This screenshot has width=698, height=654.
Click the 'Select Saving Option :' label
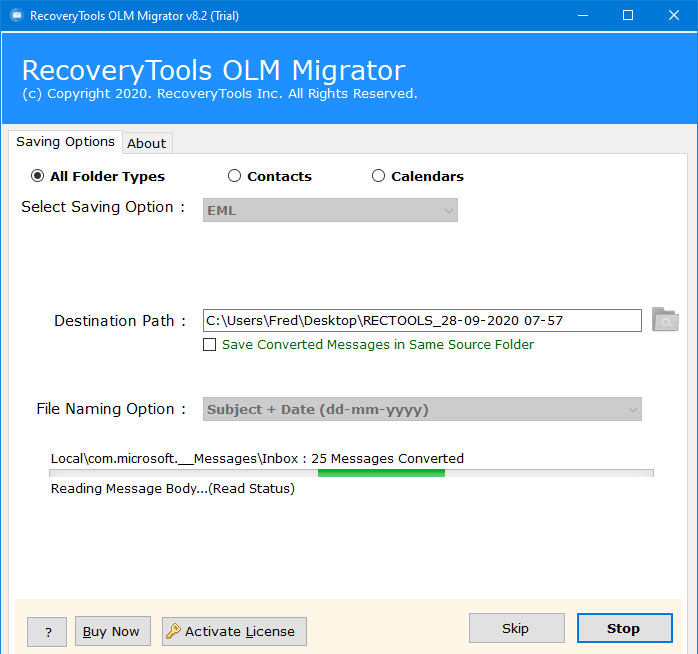point(103,207)
